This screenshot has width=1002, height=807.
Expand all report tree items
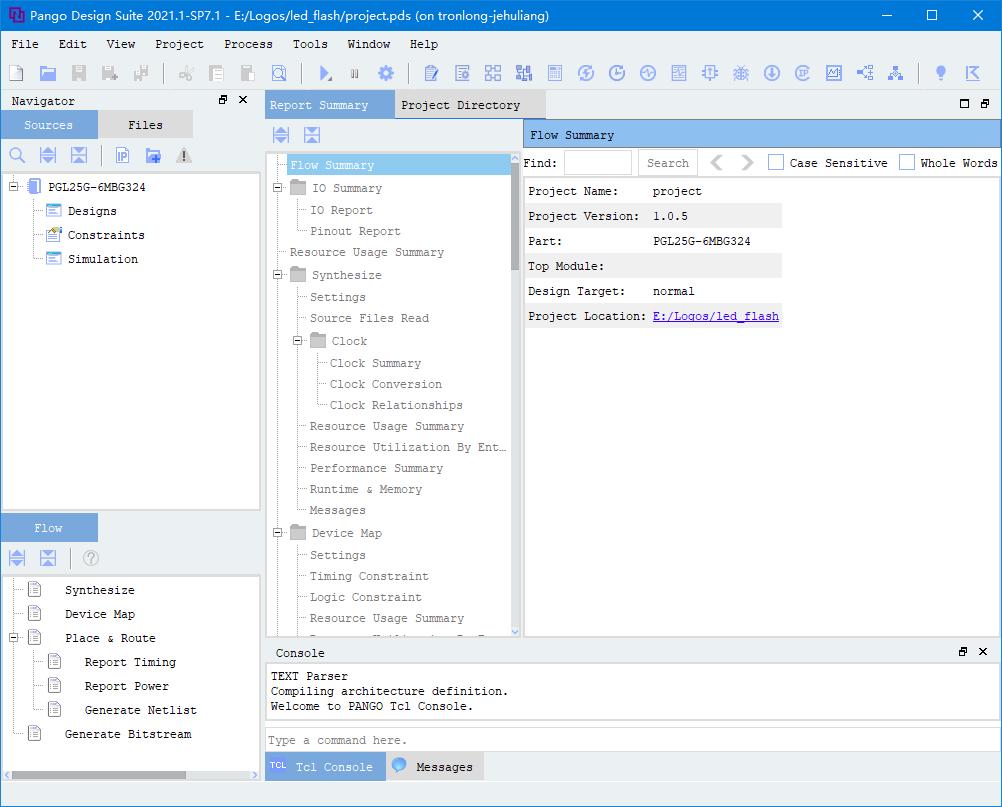281,135
